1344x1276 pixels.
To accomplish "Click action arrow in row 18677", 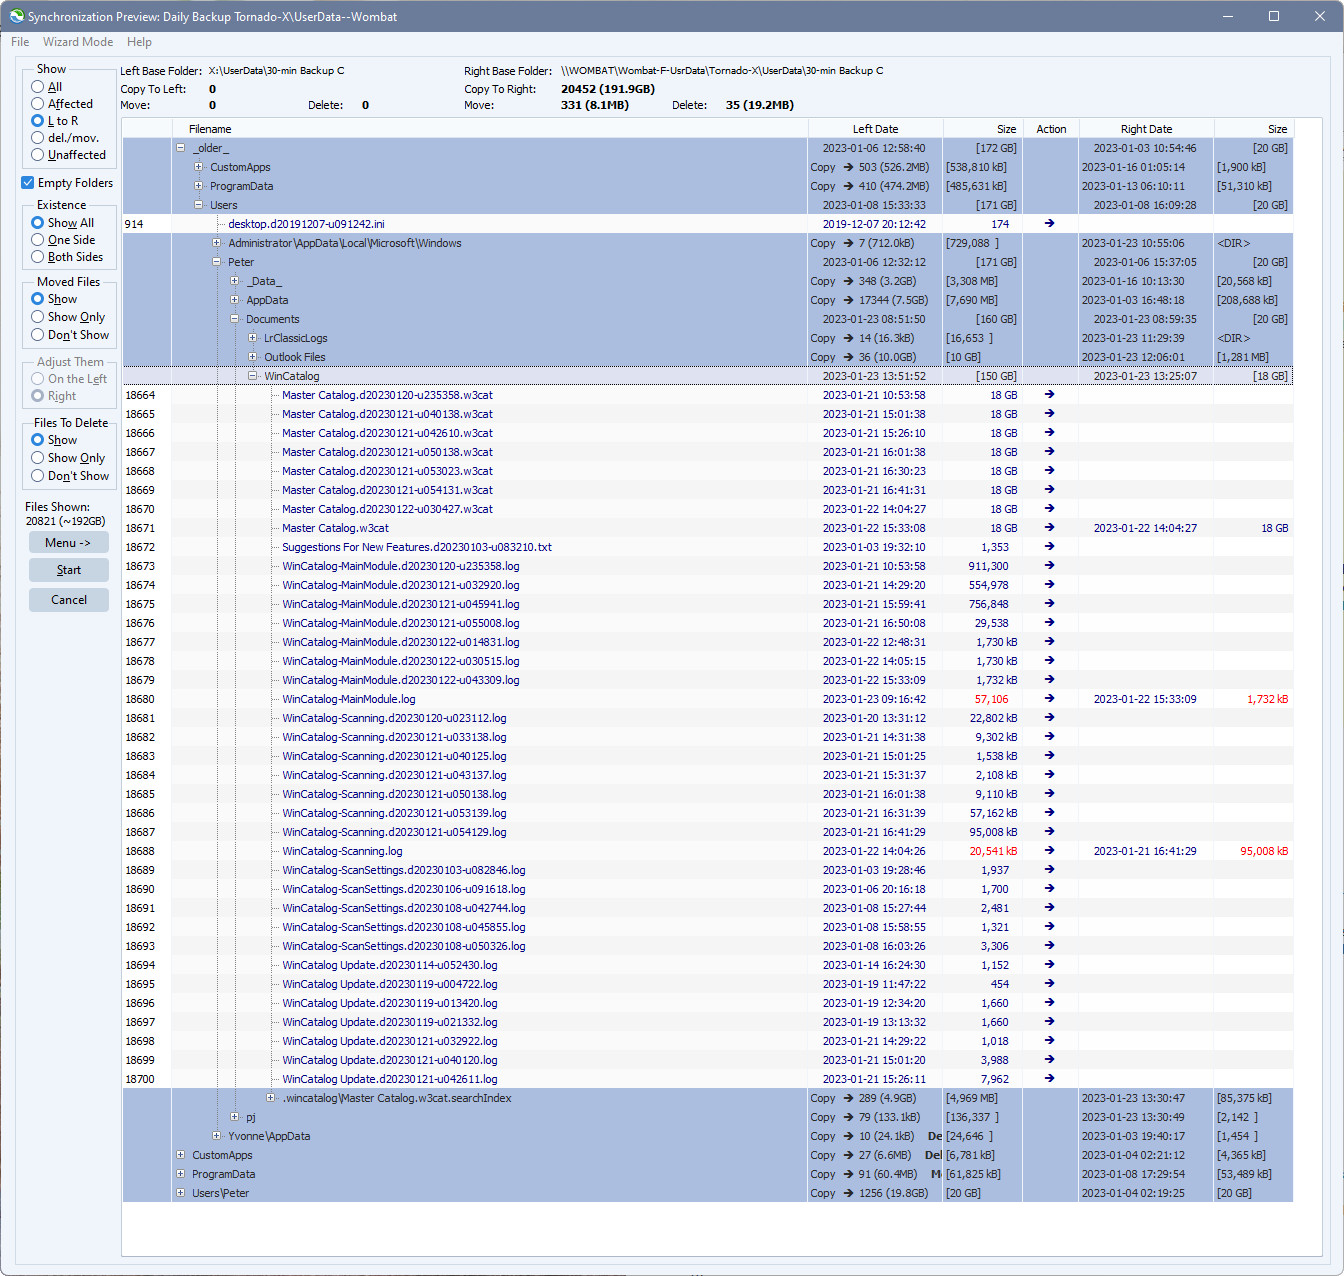I will click(1049, 642).
